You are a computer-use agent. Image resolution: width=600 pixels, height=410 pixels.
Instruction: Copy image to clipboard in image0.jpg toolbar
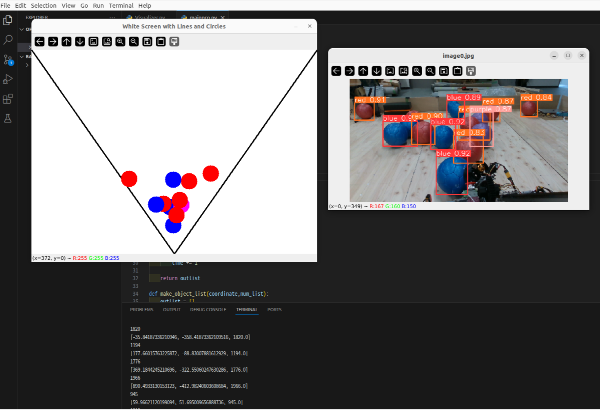[456, 71]
